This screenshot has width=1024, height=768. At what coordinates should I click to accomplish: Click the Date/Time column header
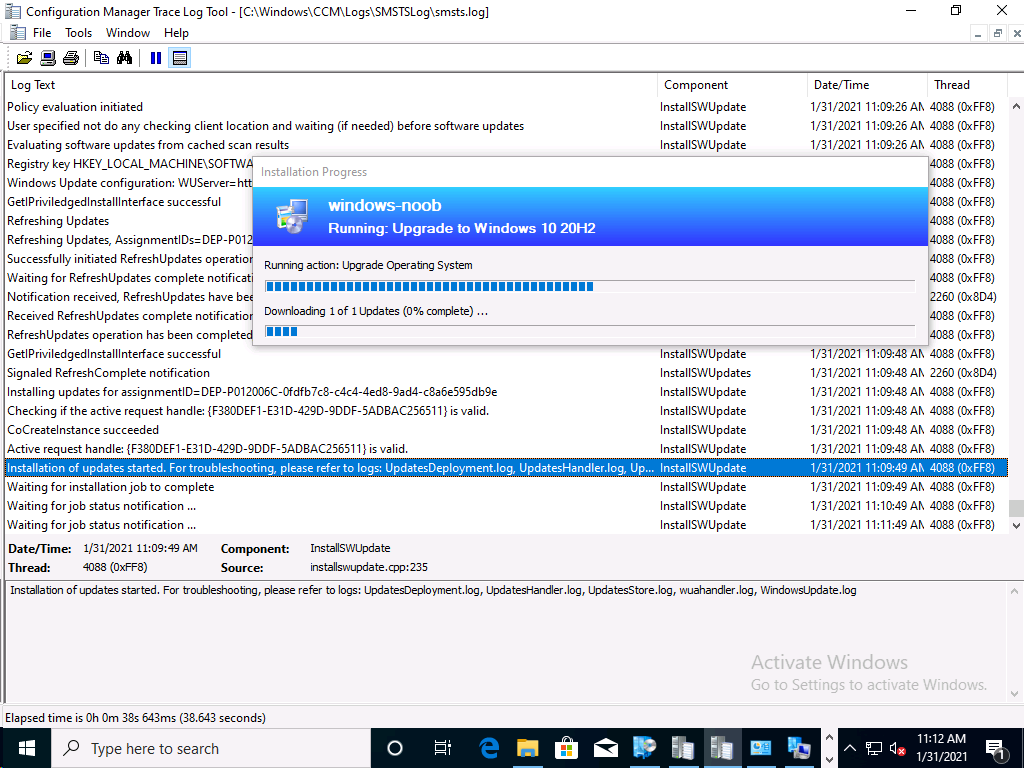[867, 85]
